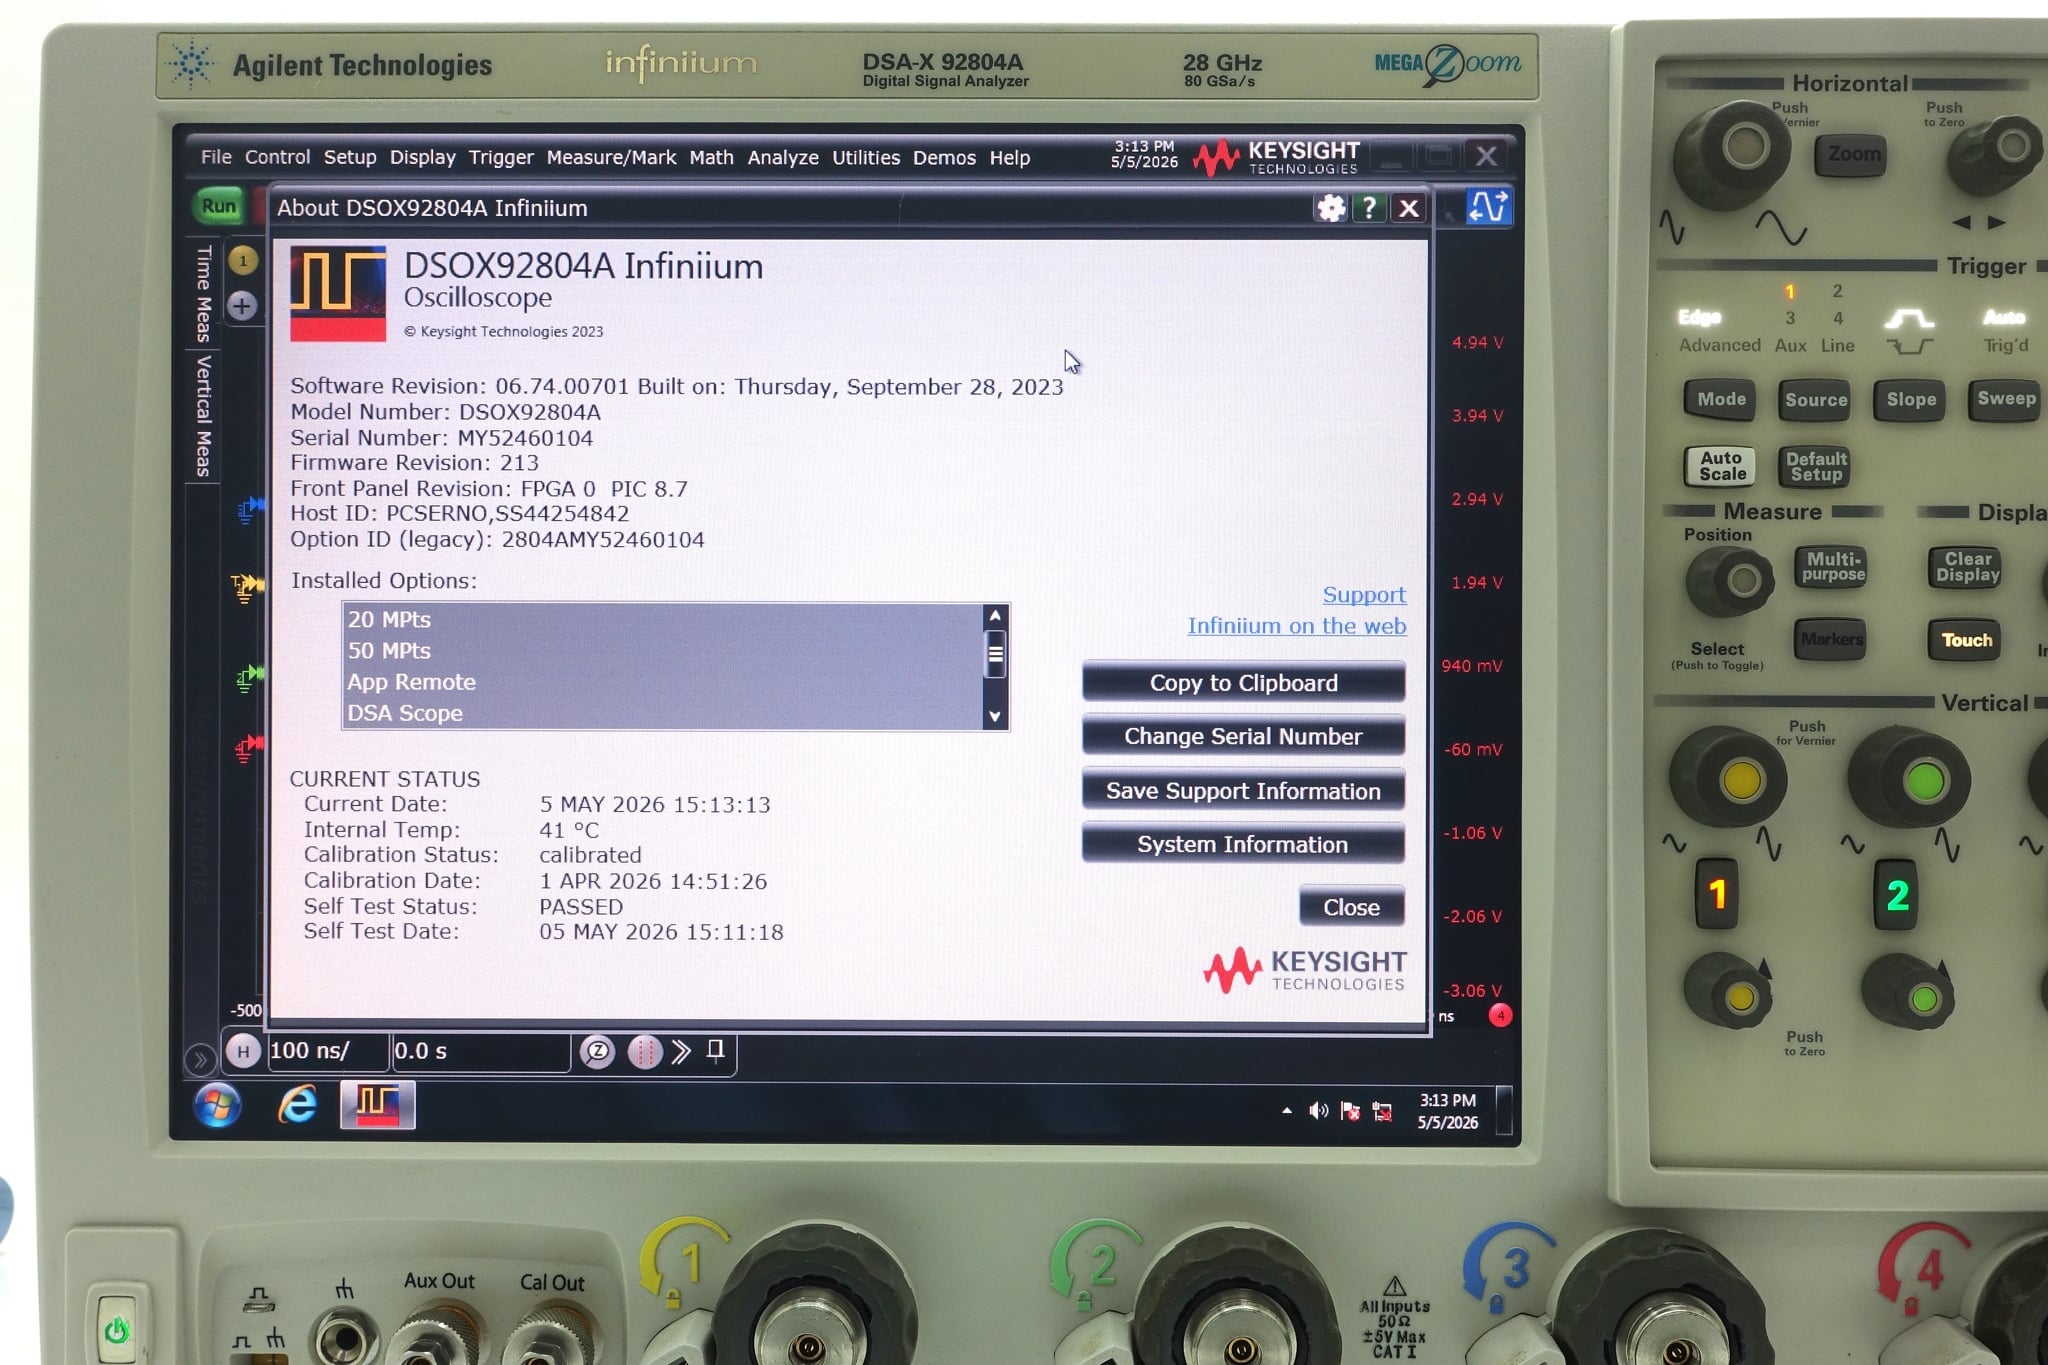Expand more horizontal controls with double chevron
The height and width of the screenshot is (1365, 2048).
point(682,1051)
